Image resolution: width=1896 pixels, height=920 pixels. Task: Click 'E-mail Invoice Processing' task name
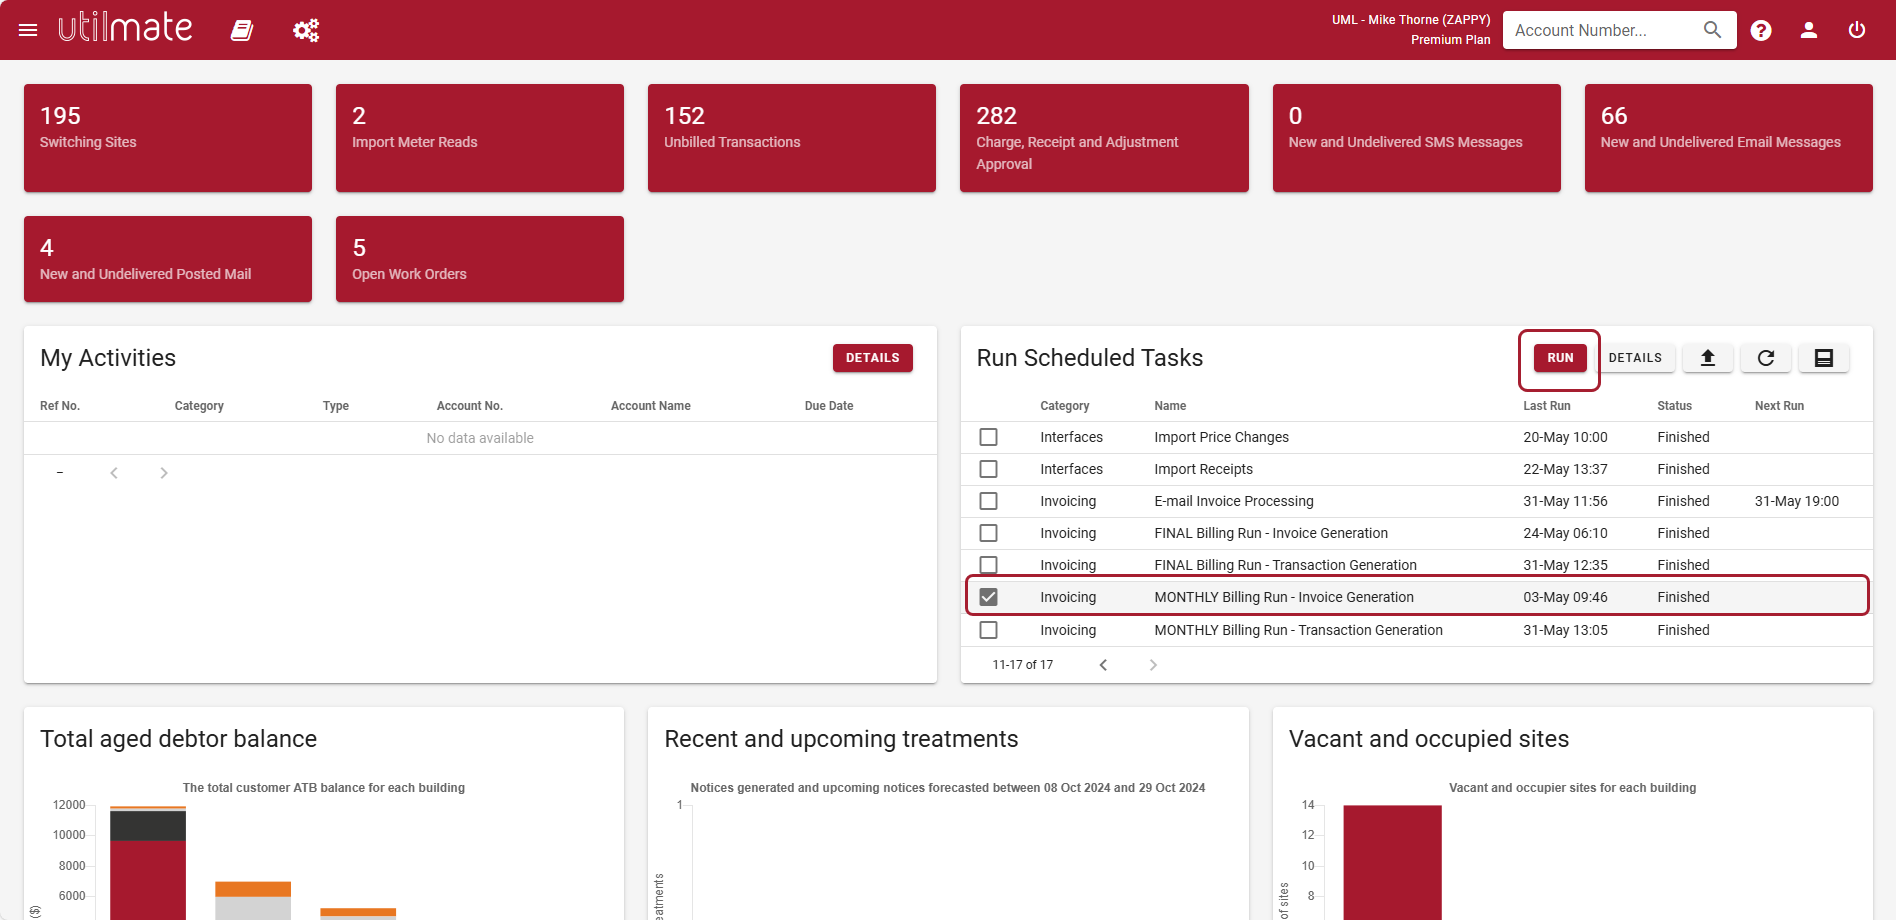pyautogui.click(x=1233, y=501)
